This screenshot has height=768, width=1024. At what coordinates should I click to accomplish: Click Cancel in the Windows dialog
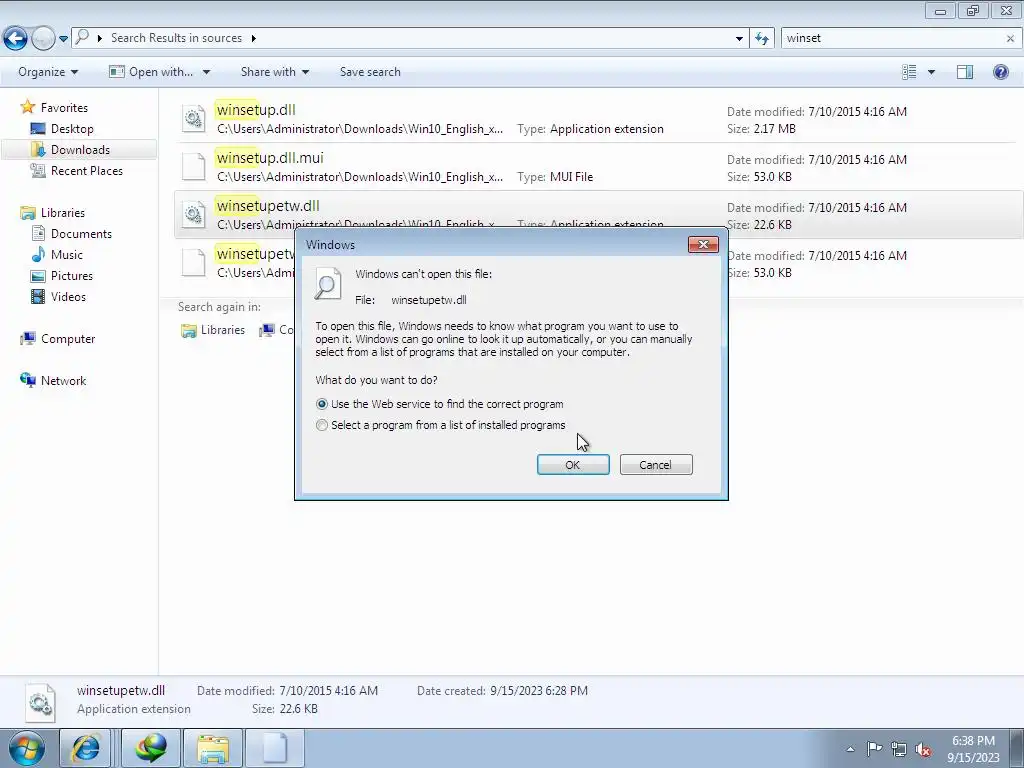click(656, 464)
